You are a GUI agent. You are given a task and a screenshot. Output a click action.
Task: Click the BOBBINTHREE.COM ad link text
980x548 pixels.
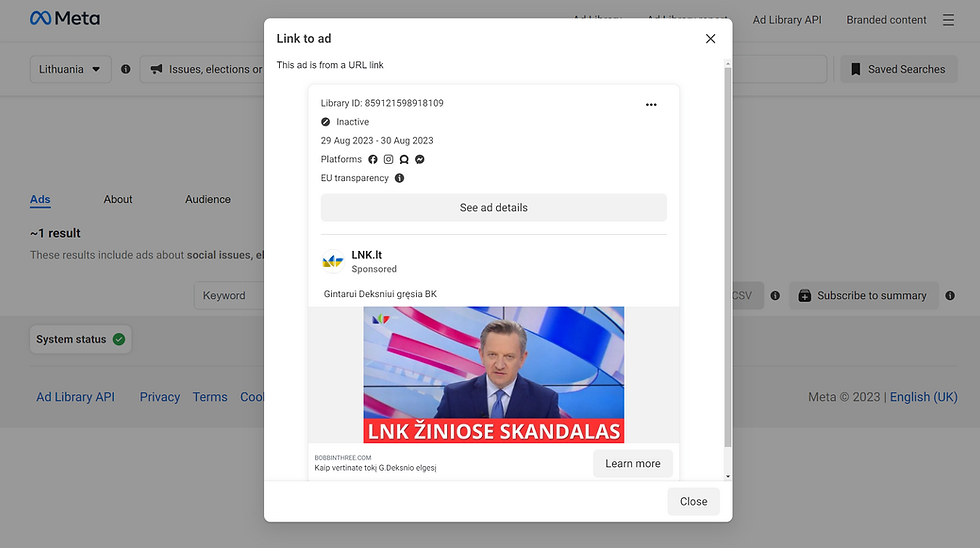coord(343,458)
